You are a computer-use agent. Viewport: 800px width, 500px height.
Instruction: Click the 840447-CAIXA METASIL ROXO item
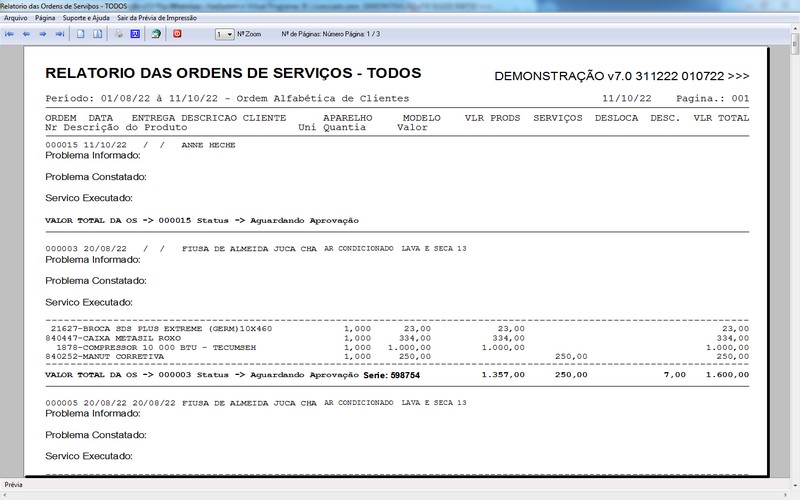pyautogui.click(x=113, y=338)
